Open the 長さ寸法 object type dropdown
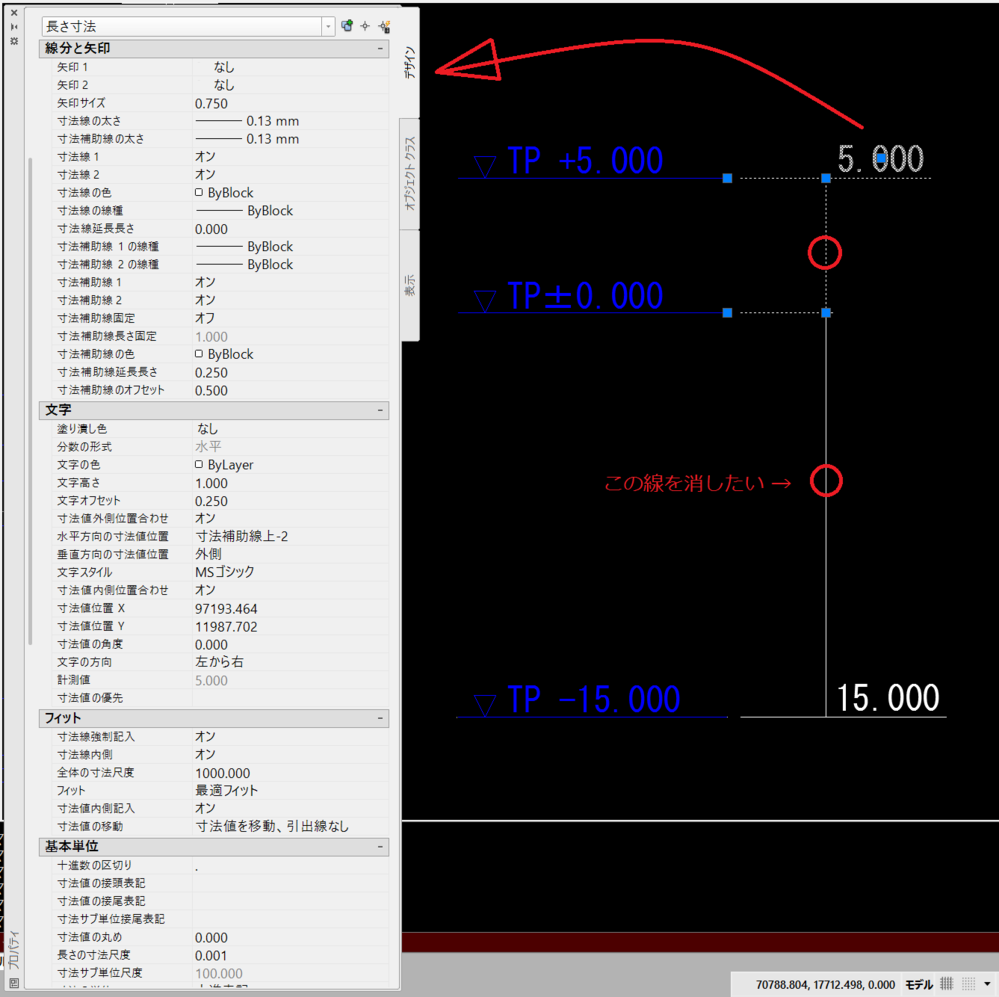 (328, 26)
